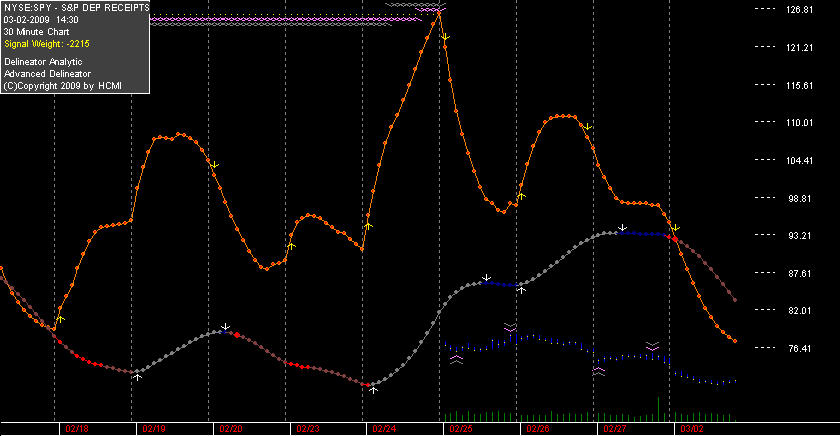
Task: Click the pink chevron below the 02/25 price bars
Action: point(456,359)
